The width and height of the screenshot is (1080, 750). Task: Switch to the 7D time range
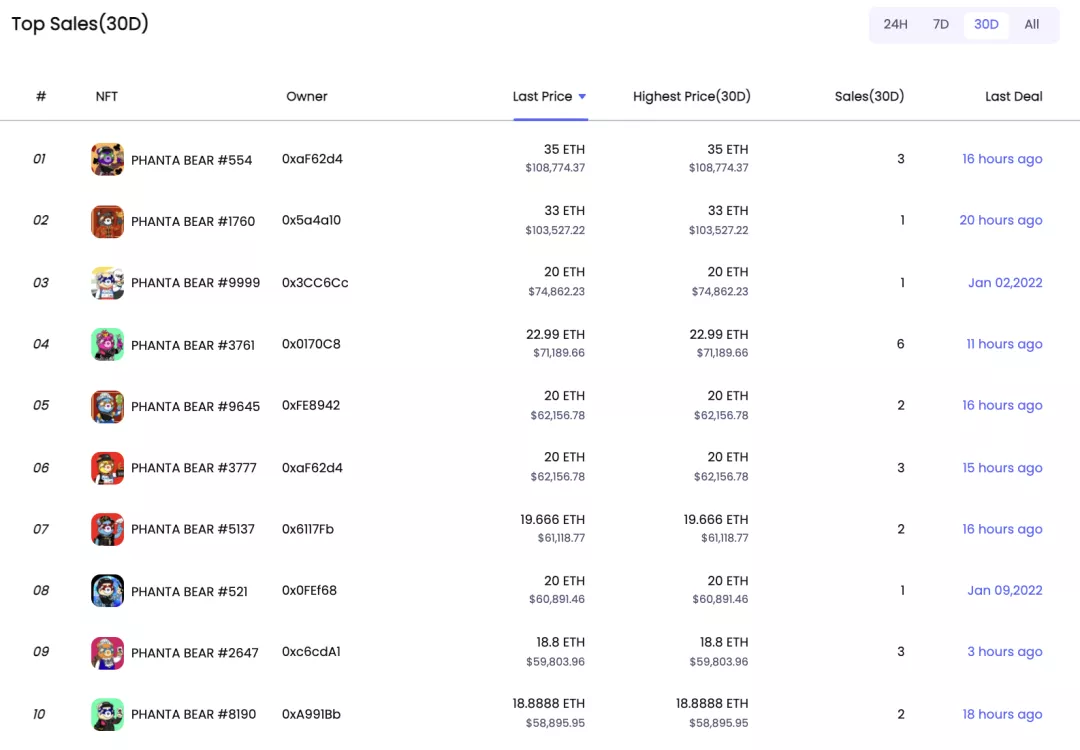(x=941, y=24)
